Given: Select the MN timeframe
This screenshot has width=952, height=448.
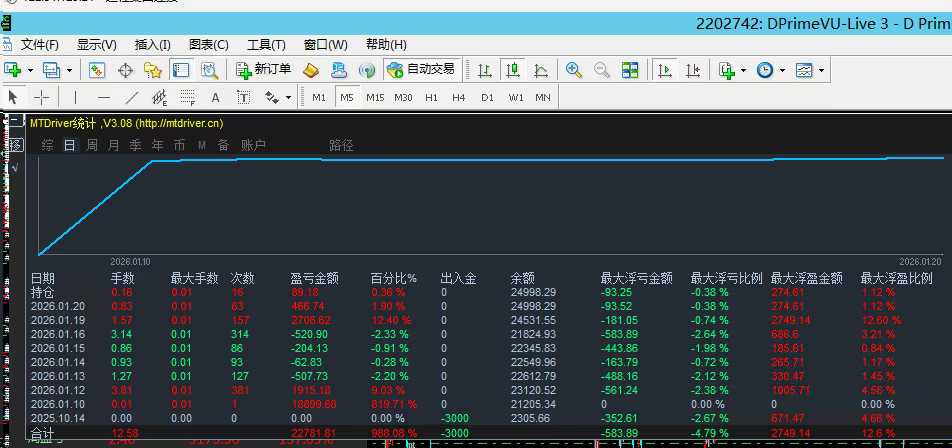Looking at the screenshot, I should pyautogui.click(x=543, y=97).
